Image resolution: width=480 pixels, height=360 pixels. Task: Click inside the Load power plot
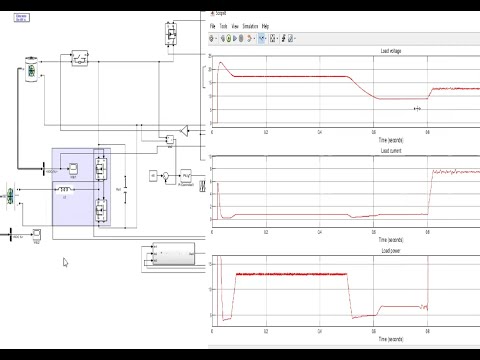(x=346, y=291)
